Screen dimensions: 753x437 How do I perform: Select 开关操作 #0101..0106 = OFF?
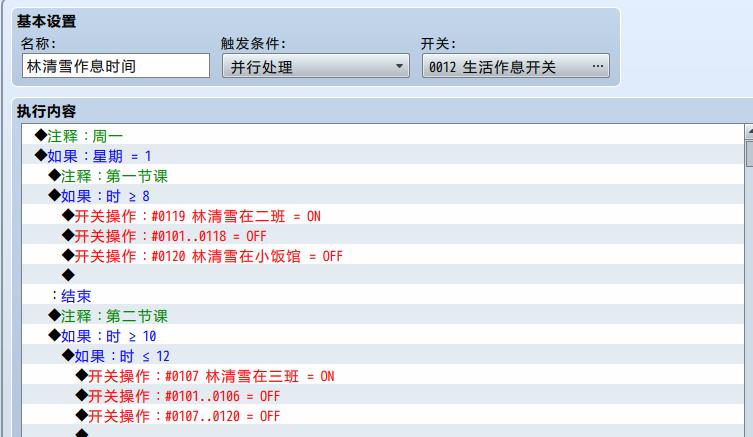[x=383, y=396]
